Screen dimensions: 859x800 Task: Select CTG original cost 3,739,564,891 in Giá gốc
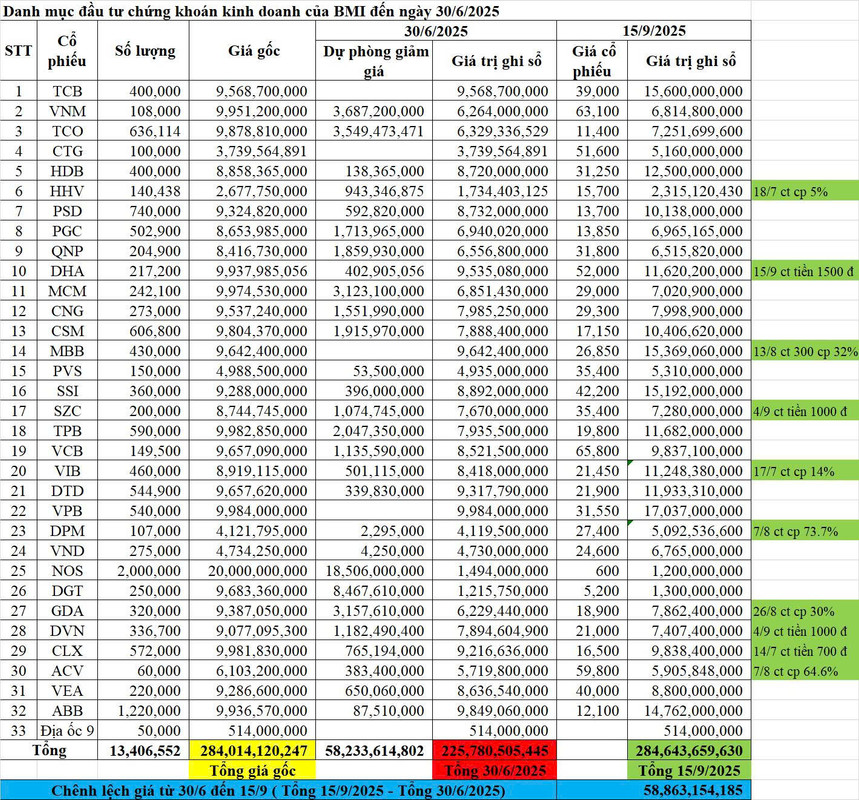pos(253,151)
